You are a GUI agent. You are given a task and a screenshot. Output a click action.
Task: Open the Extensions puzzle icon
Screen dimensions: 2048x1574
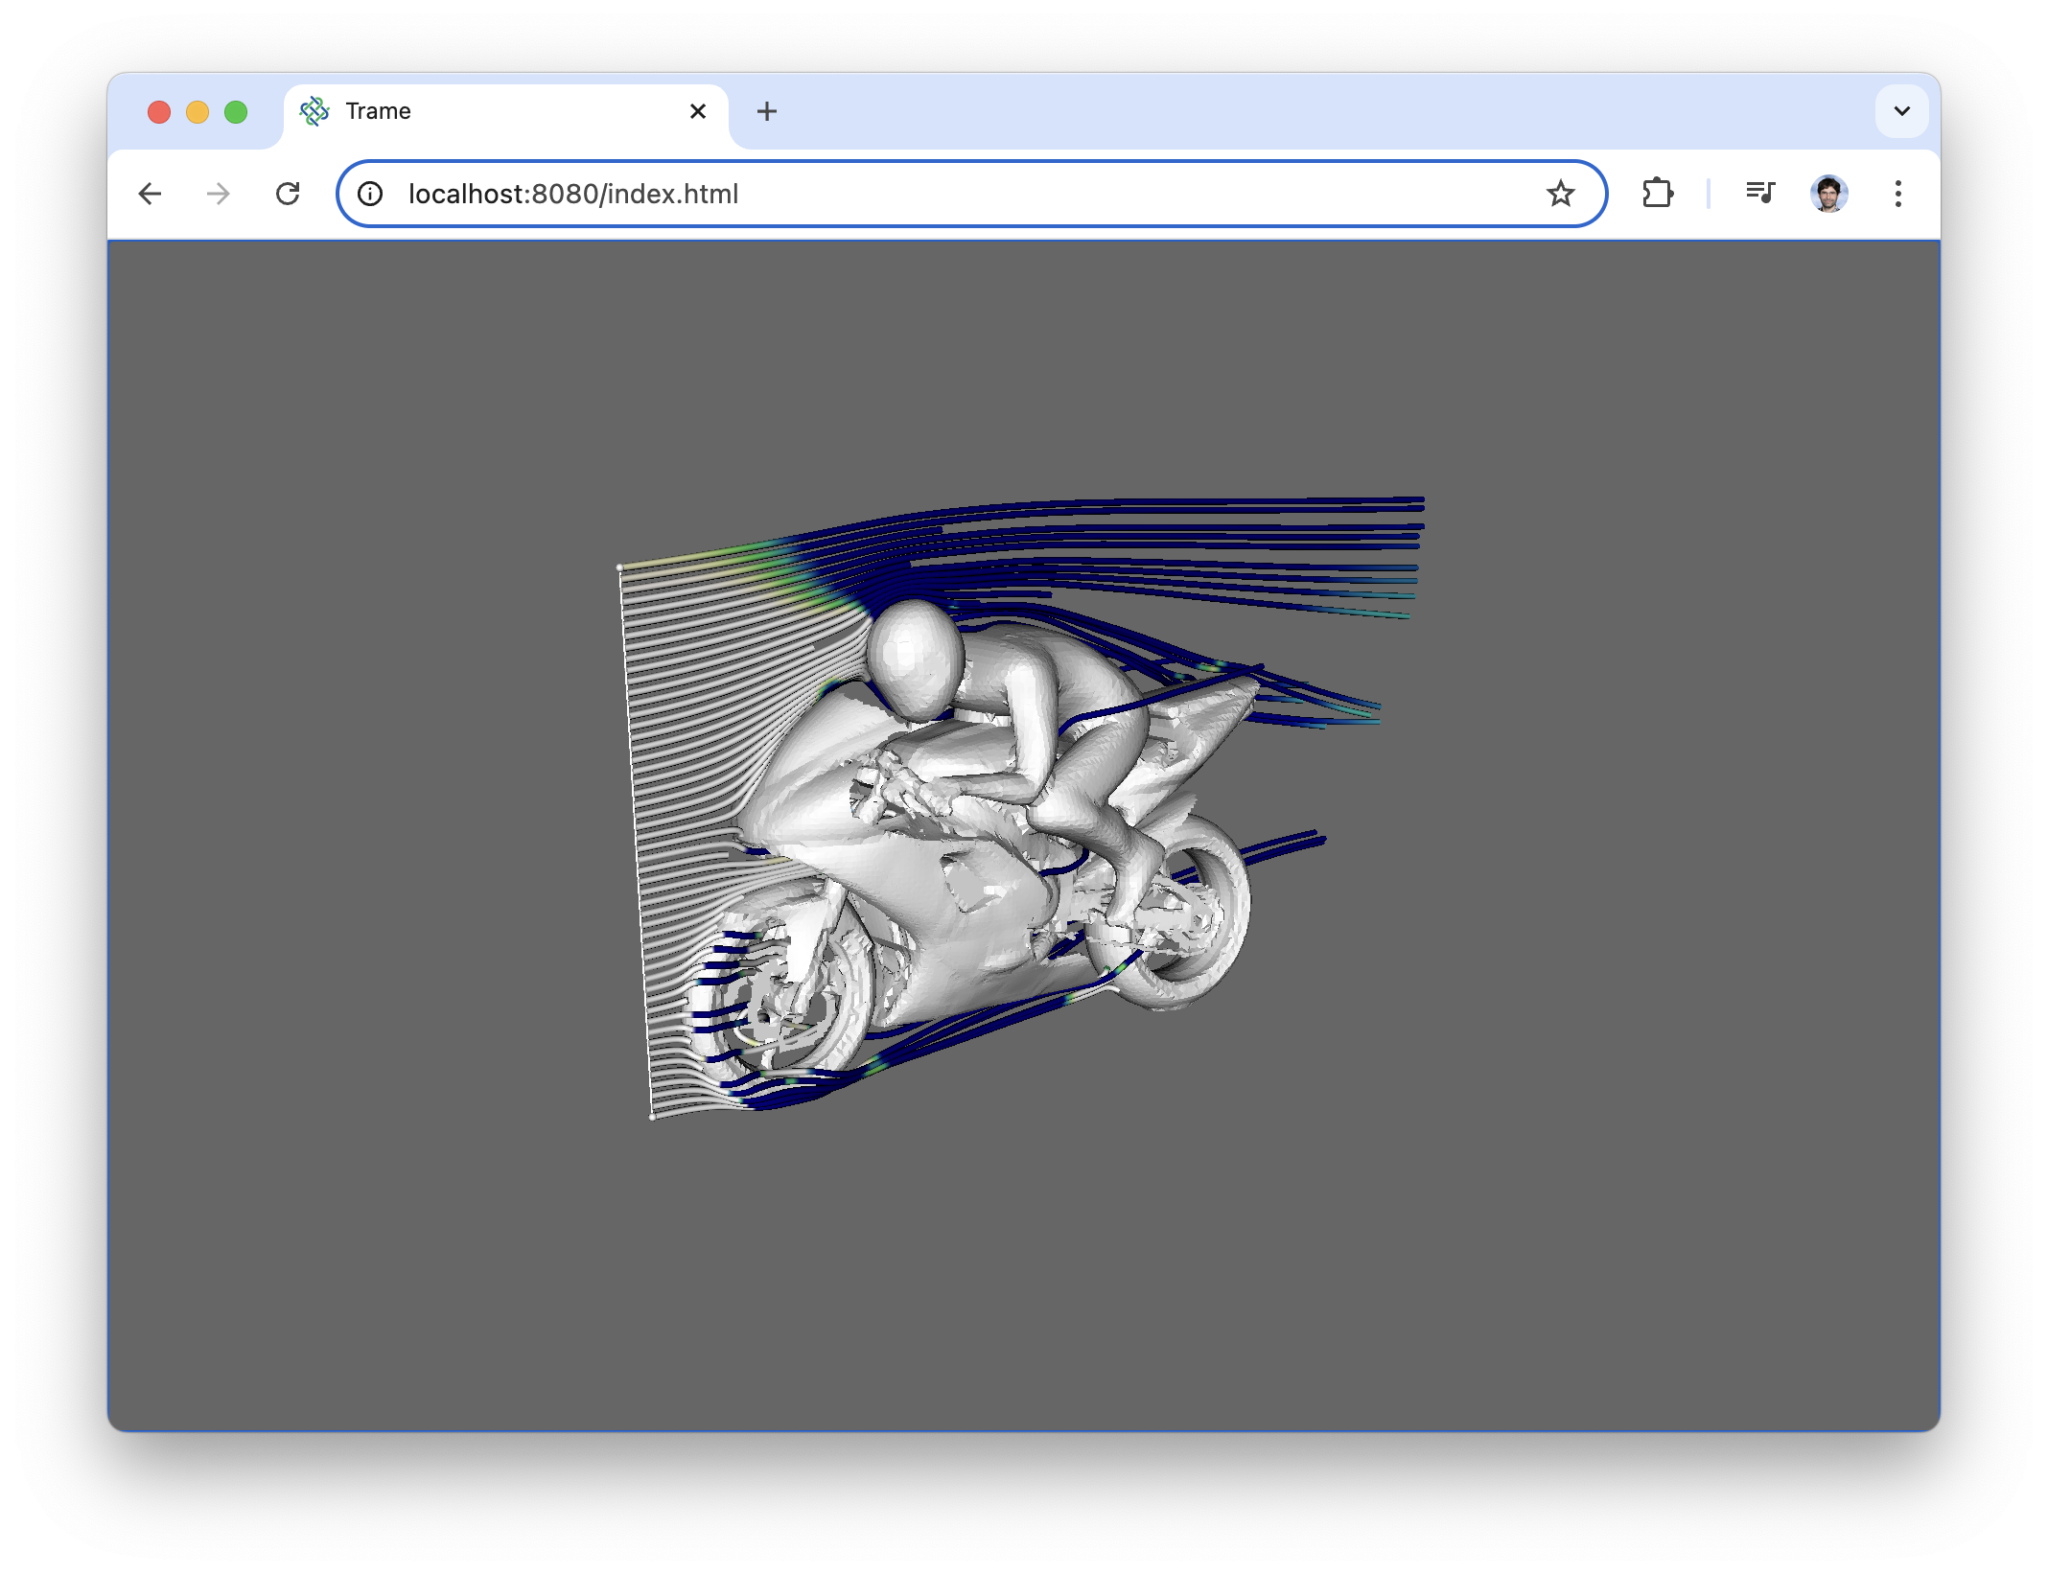coord(1657,193)
